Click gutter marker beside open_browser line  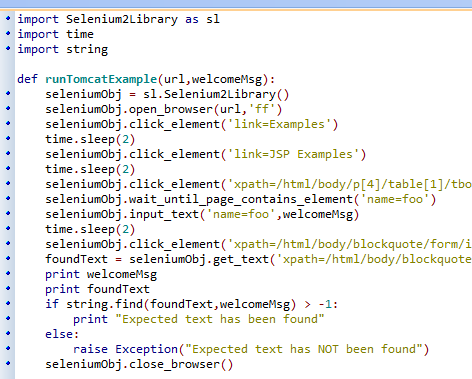coord(8,108)
